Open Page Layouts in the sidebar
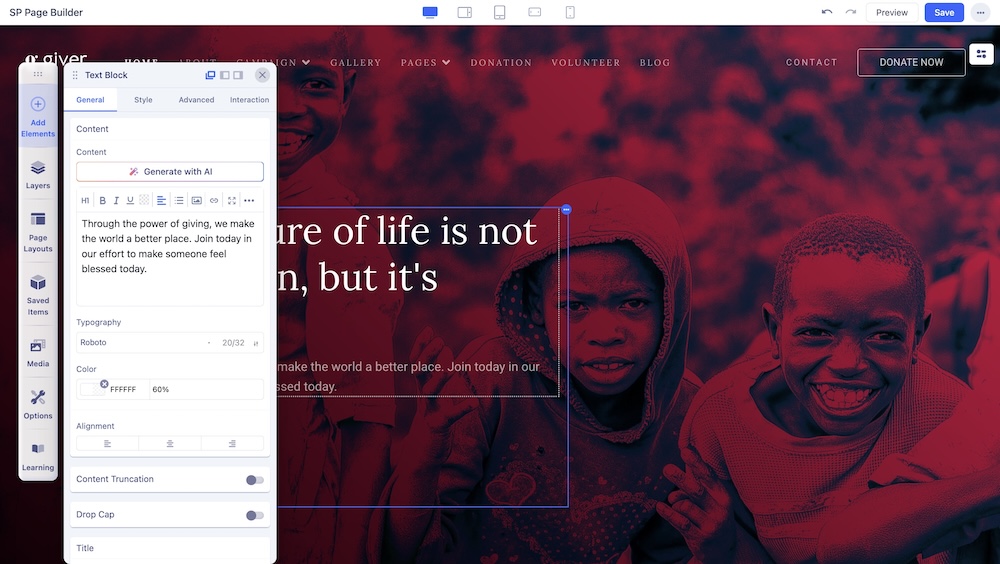This screenshot has width=1000, height=564. pyautogui.click(x=38, y=232)
